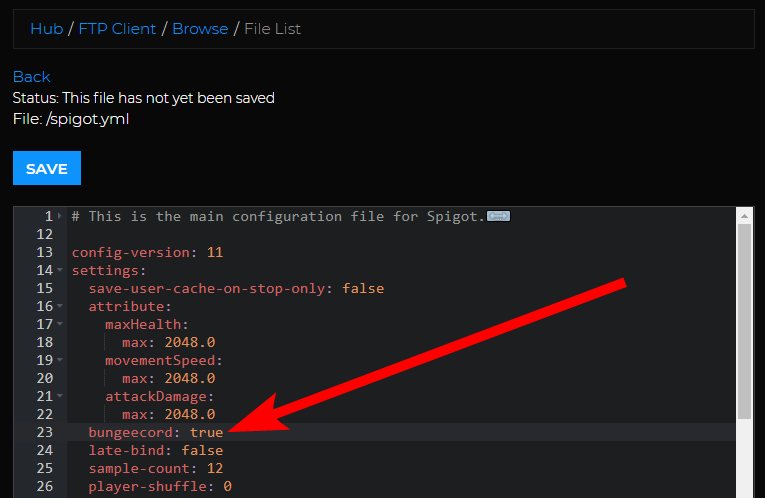Click the 'maxHealth:' key text
This screenshot has height=498, width=765.
click(x=147, y=324)
